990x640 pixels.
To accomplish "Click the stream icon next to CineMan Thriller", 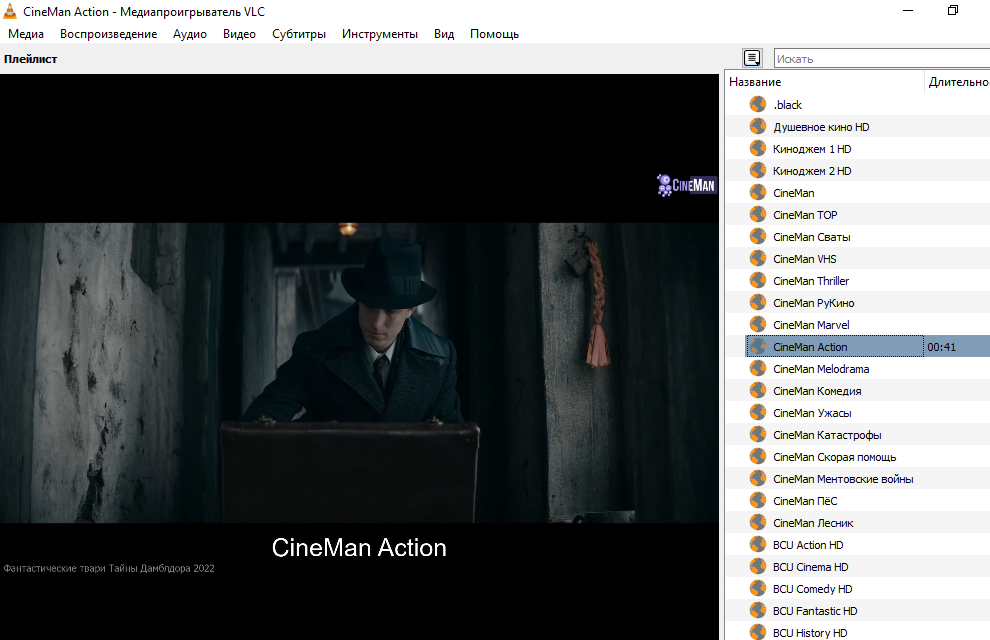I will (758, 280).
